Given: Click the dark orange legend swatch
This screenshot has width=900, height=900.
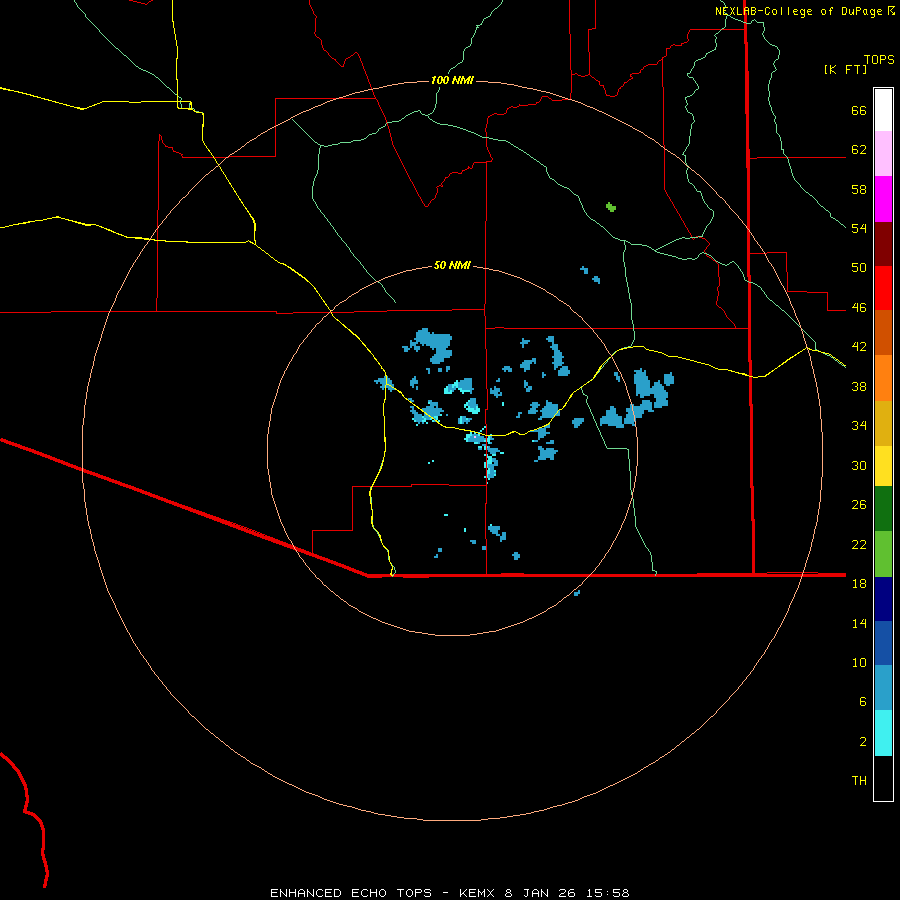Looking at the screenshot, I should tap(883, 332).
